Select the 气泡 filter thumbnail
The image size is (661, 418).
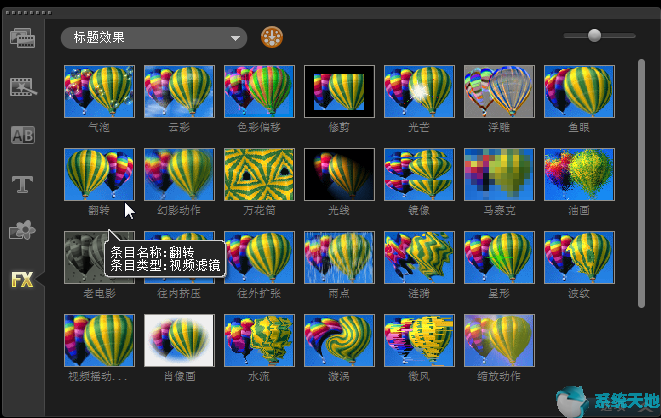tap(99, 91)
